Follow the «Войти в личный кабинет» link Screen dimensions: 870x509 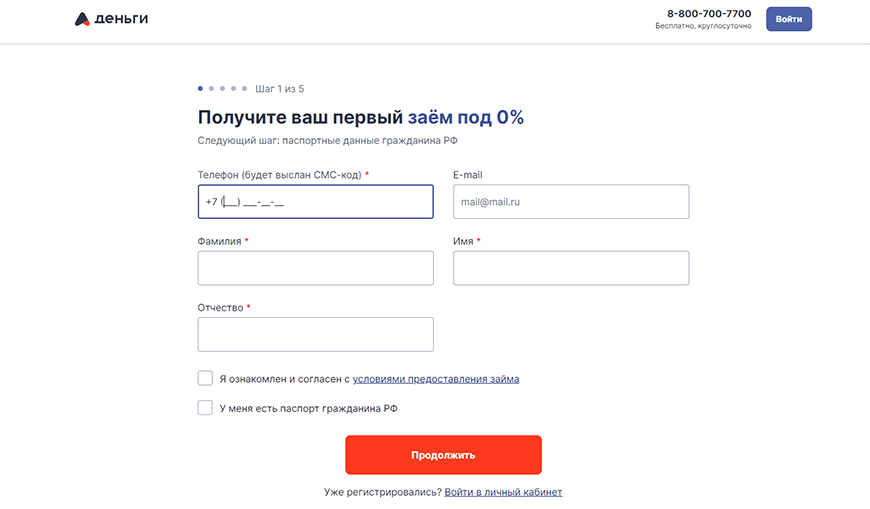503,493
